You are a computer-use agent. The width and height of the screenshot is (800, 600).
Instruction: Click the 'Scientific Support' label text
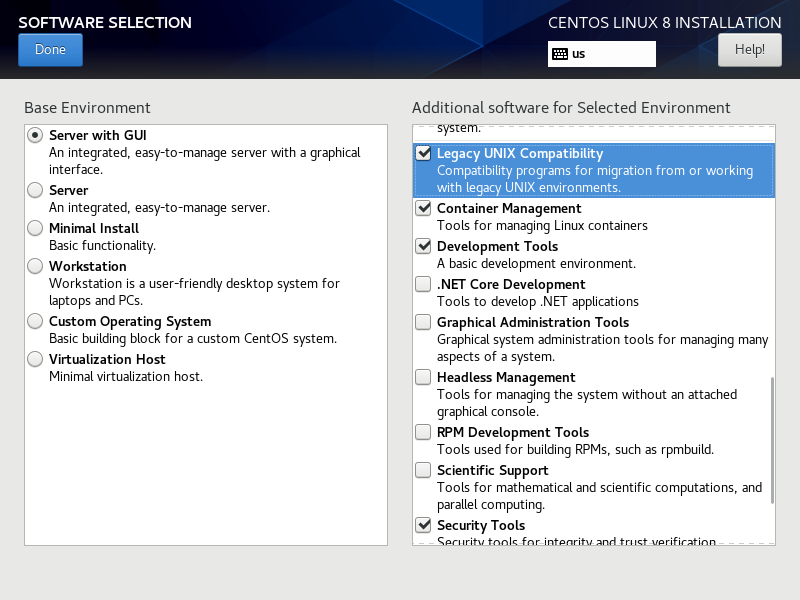[493, 470]
